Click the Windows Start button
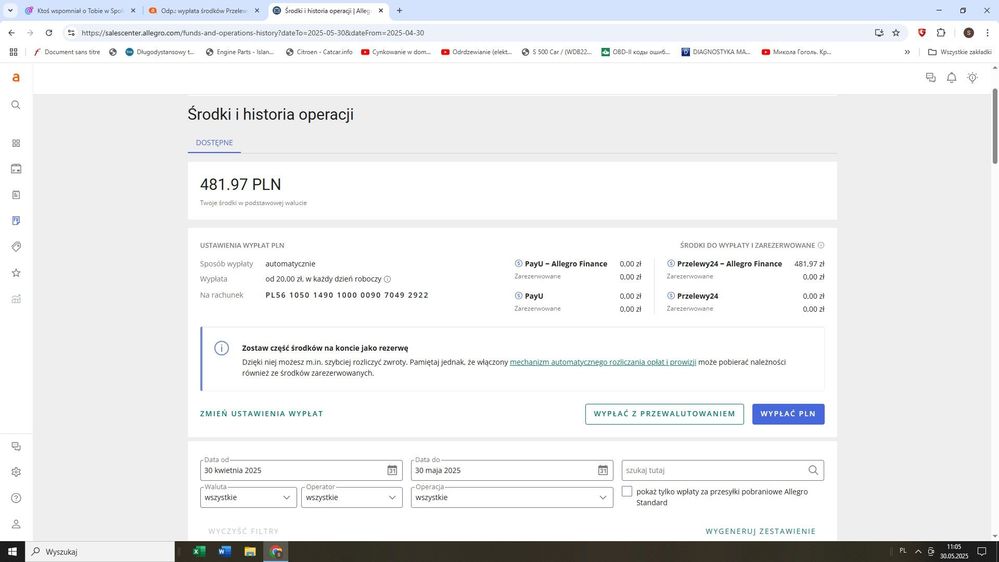The height and width of the screenshot is (562, 999). coord(12,551)
